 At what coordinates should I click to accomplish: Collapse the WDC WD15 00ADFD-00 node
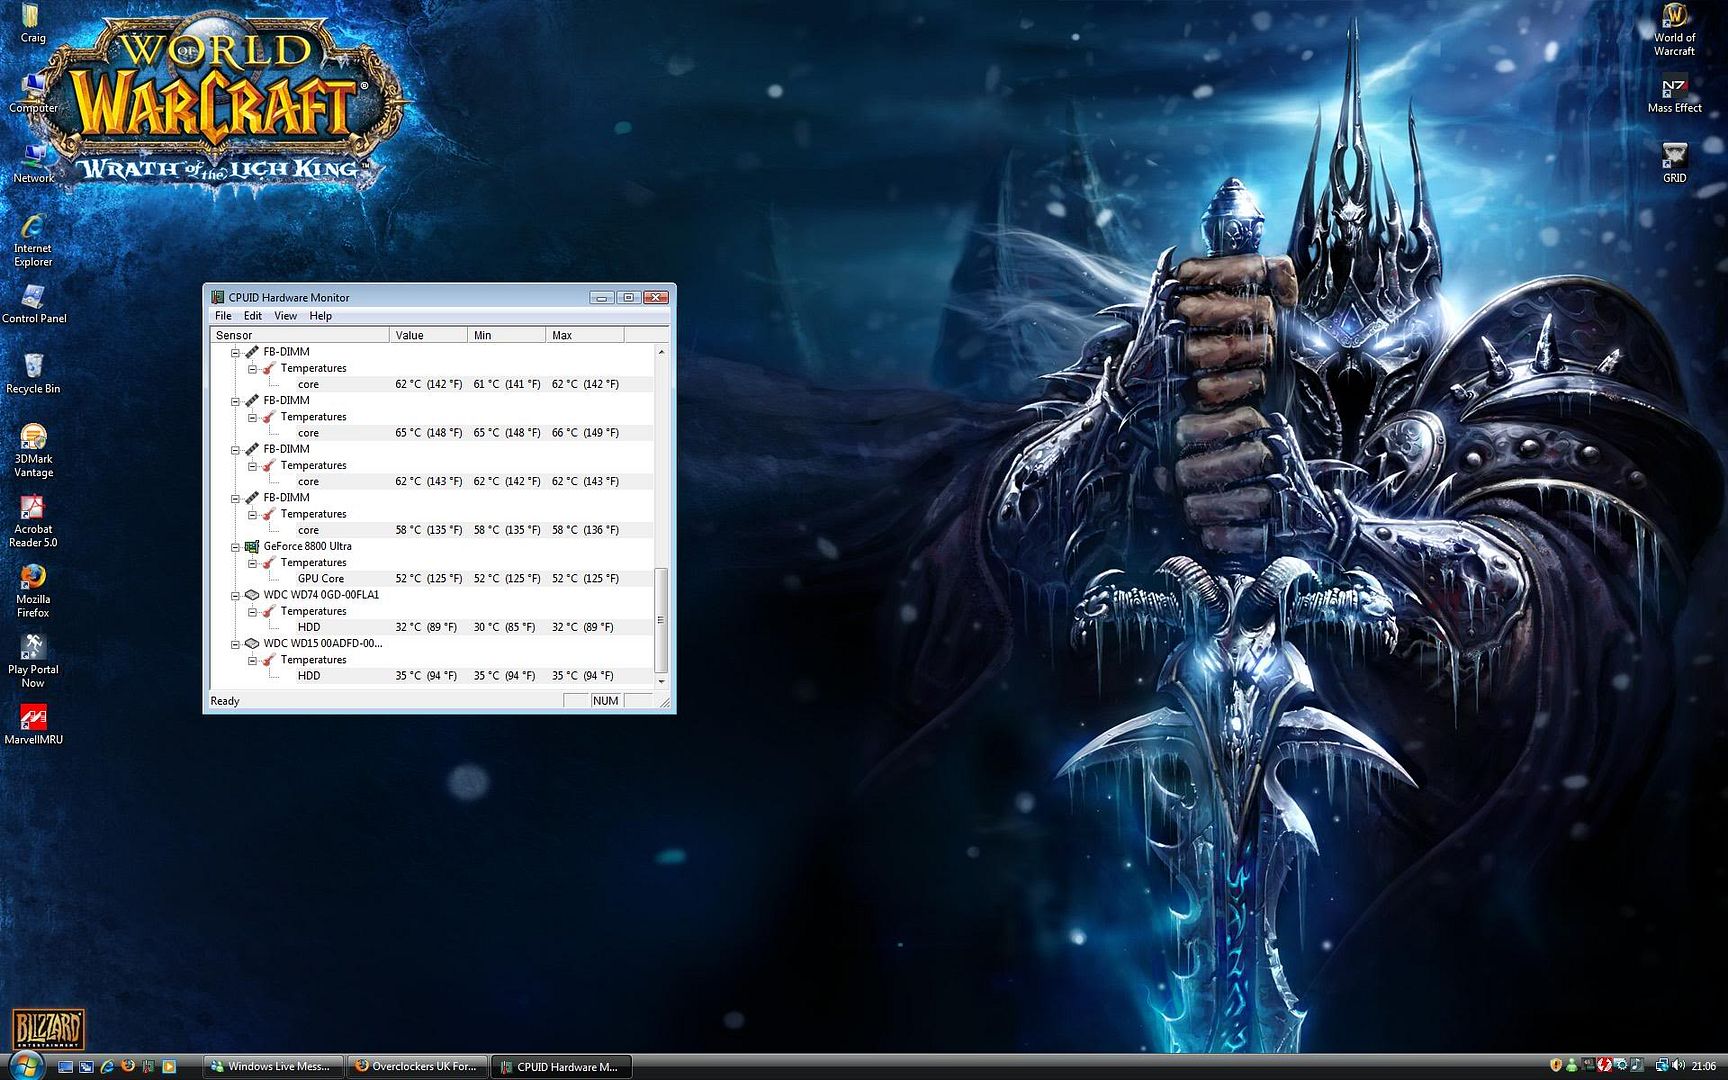tap(236, 644)
